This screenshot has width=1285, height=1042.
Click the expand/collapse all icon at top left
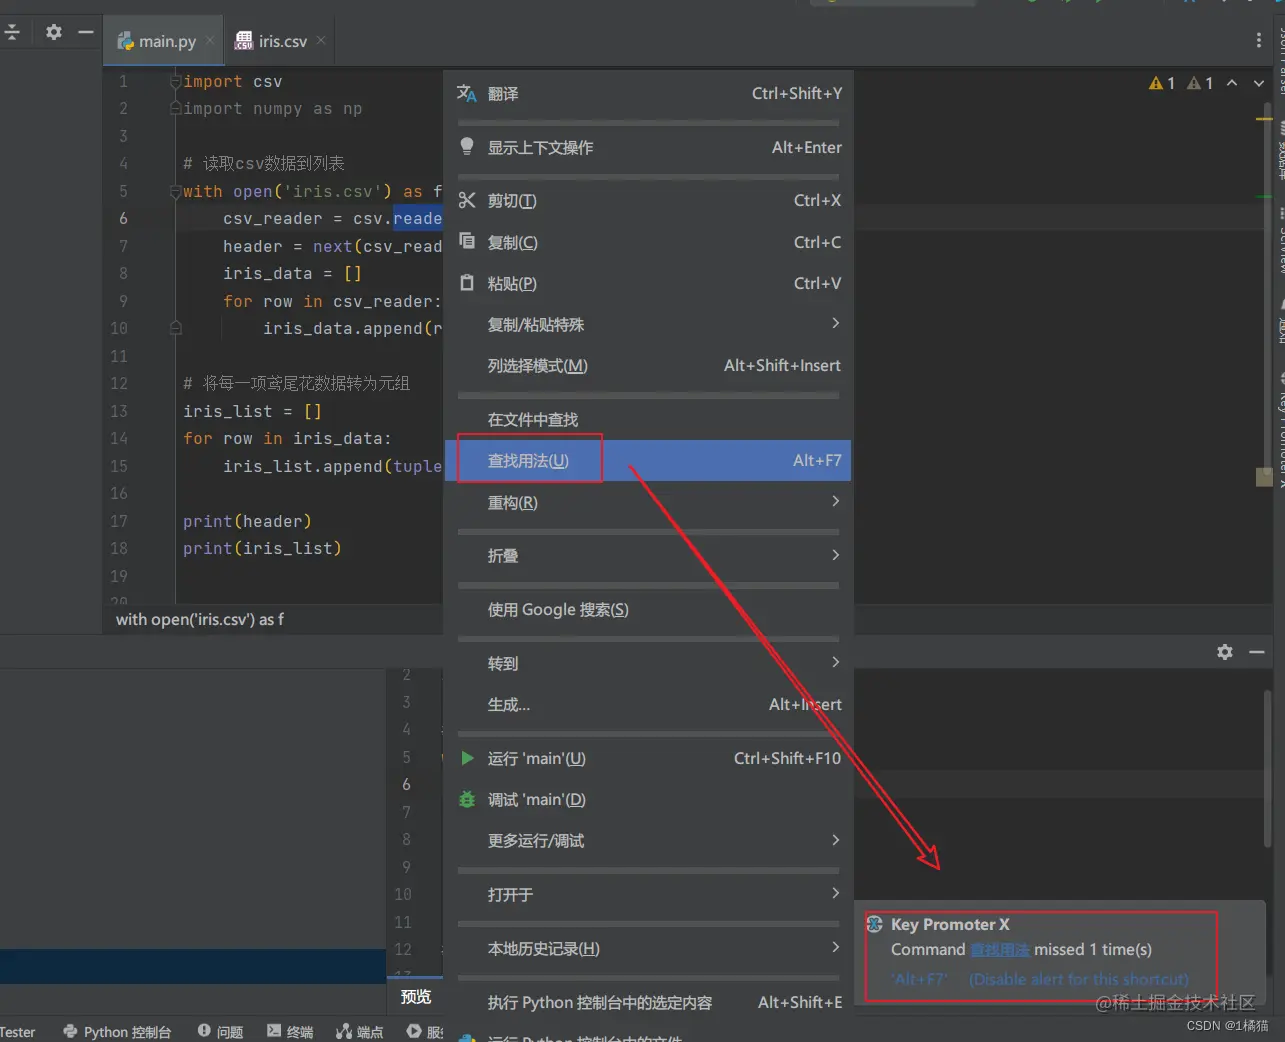12,32
